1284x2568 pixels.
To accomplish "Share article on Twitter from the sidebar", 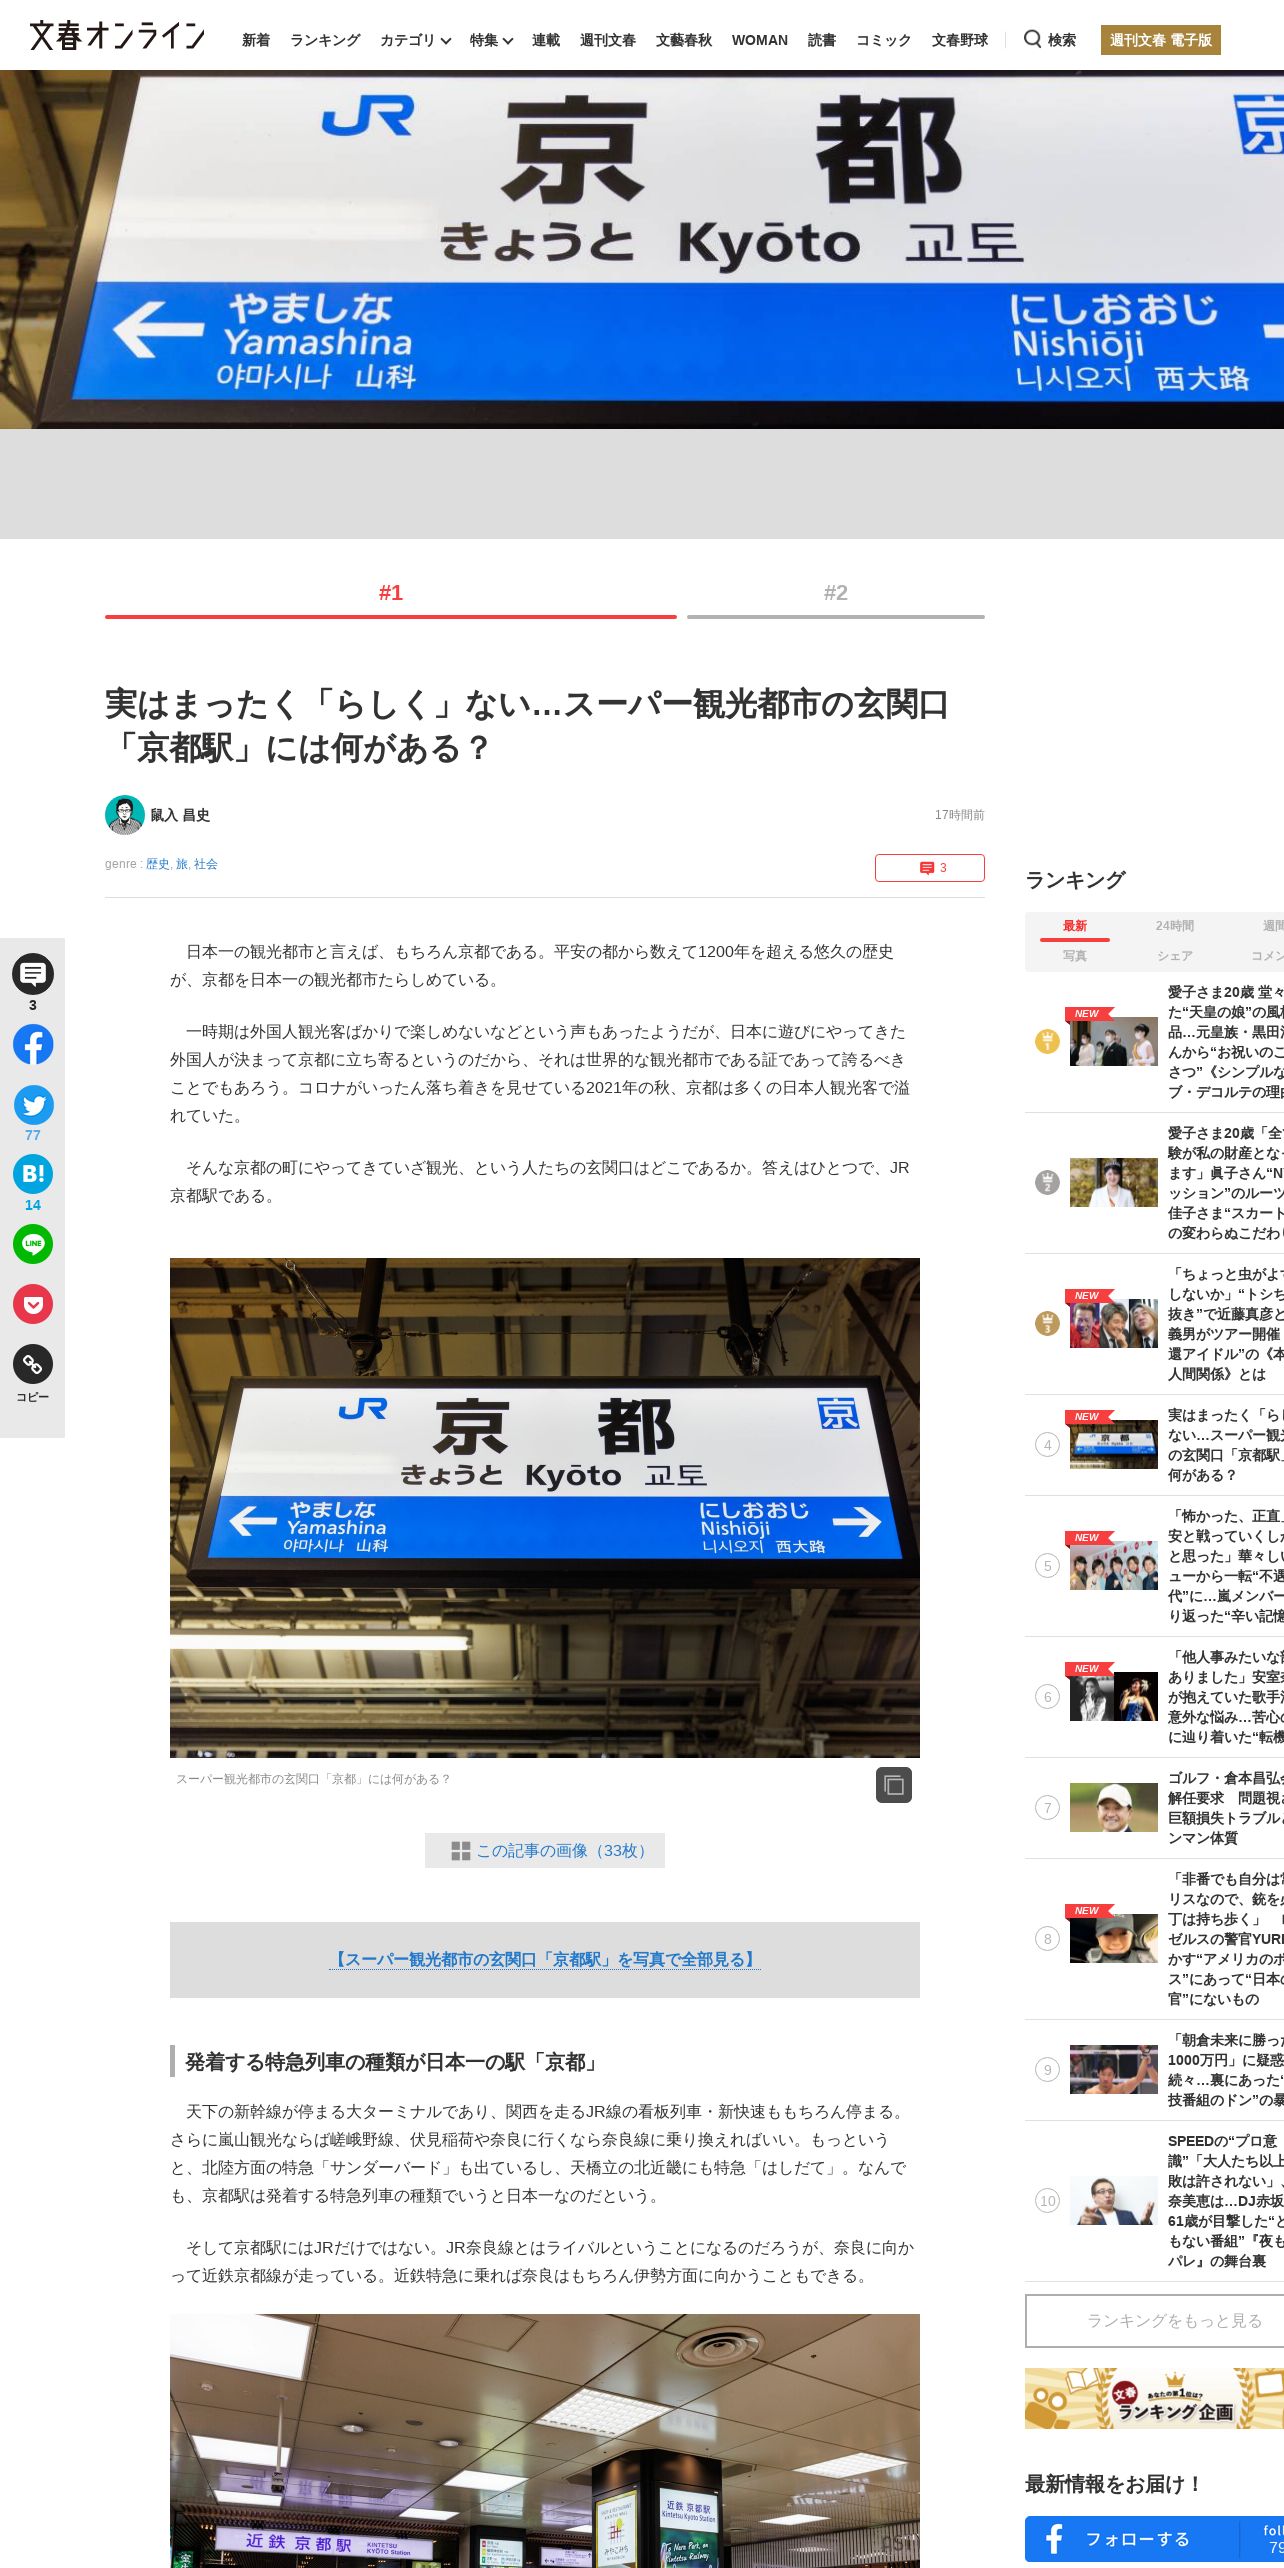I will tap(33, 1105).
